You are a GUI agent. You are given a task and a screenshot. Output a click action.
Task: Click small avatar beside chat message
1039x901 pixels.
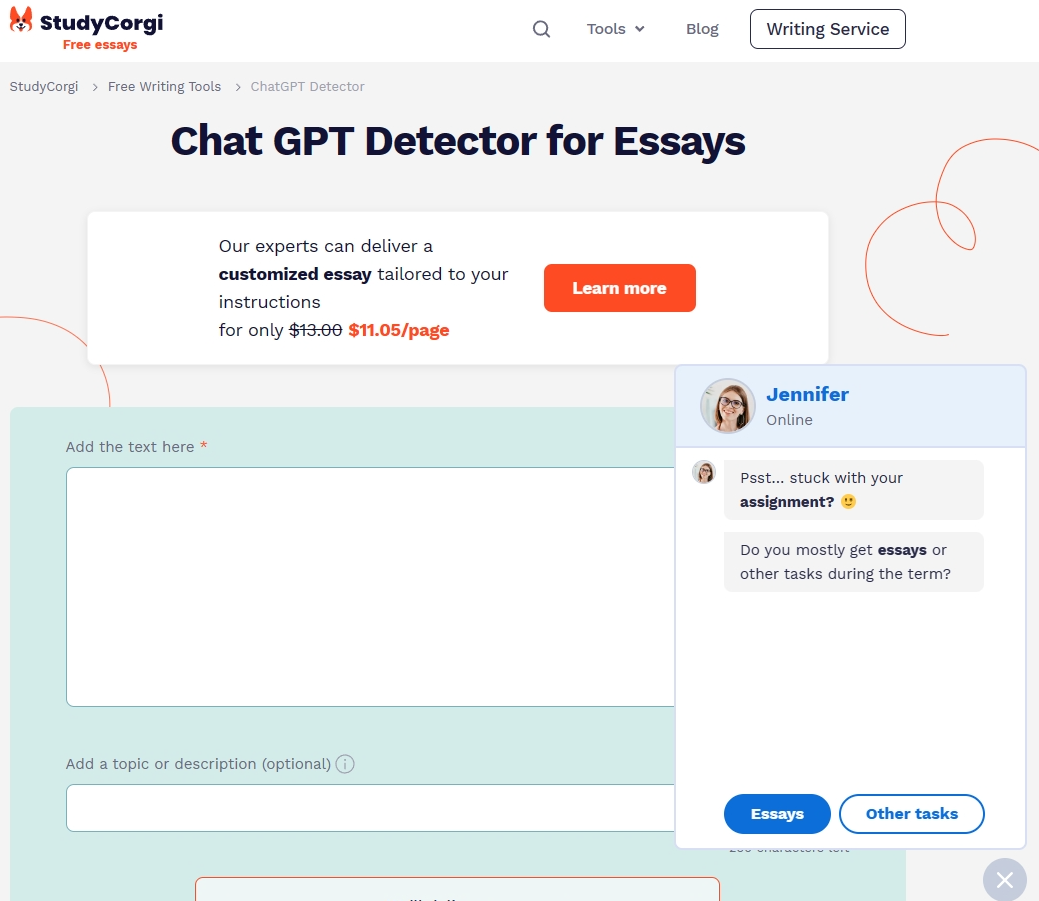coord(704,472)
